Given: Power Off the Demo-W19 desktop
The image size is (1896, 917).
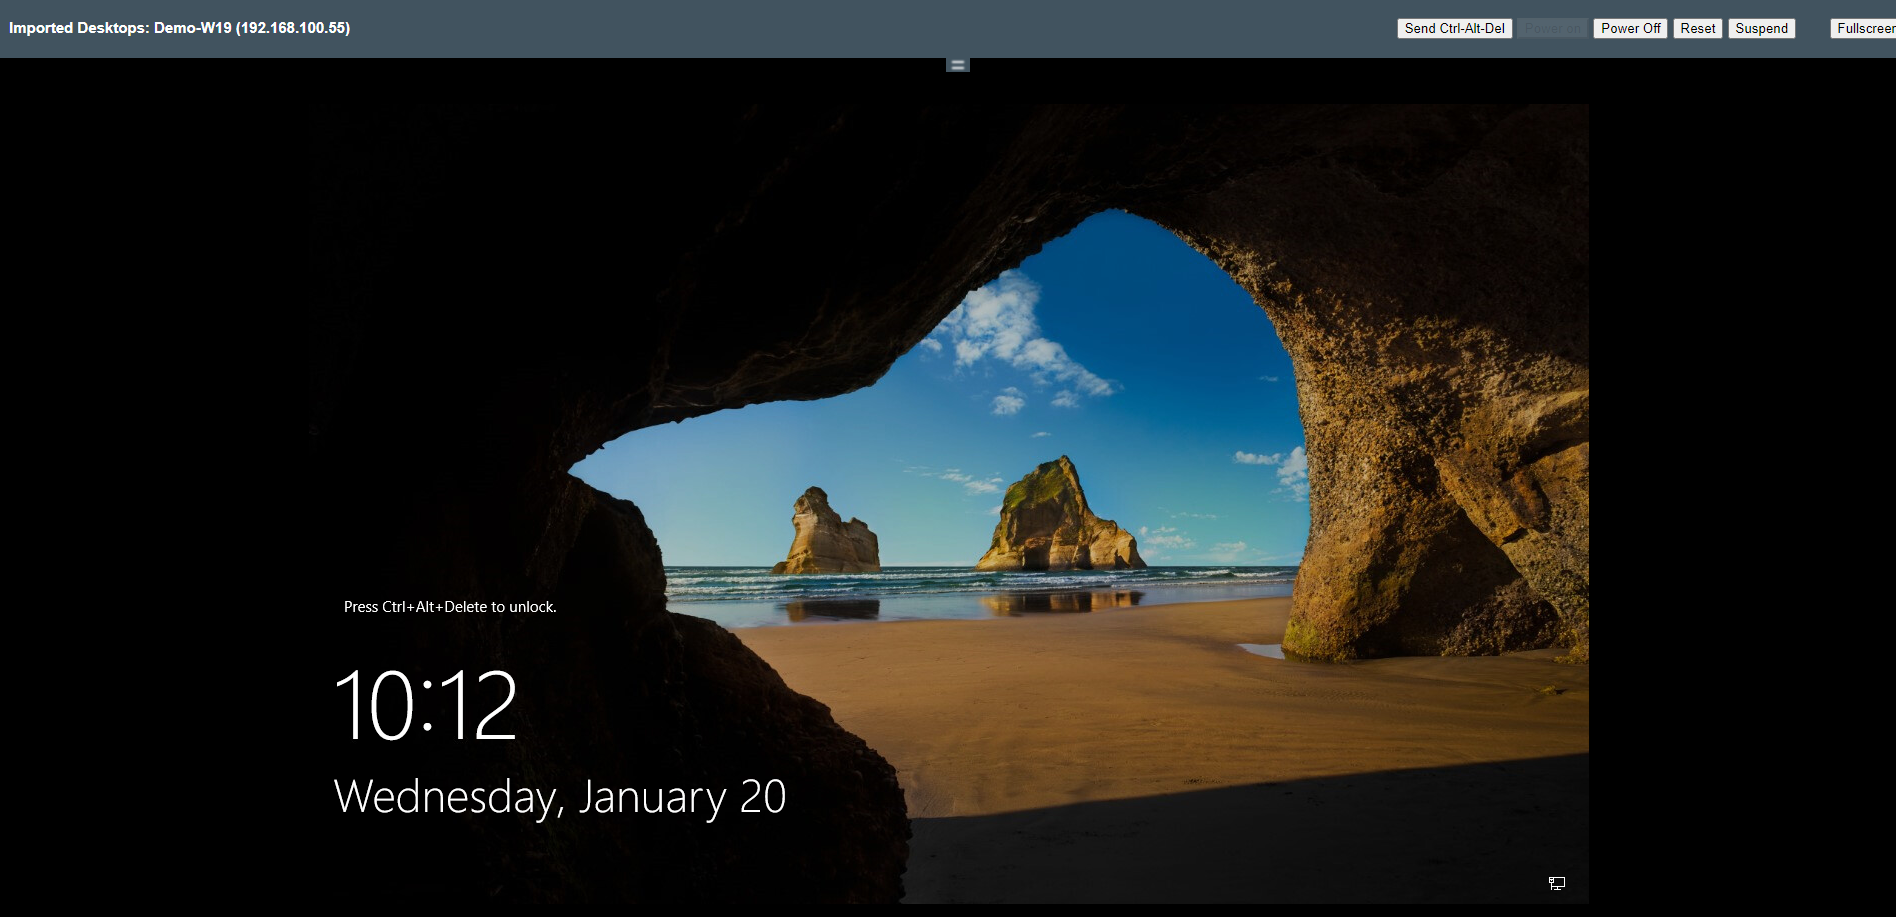Looking at the screenshot, I should coord(1630,29).
